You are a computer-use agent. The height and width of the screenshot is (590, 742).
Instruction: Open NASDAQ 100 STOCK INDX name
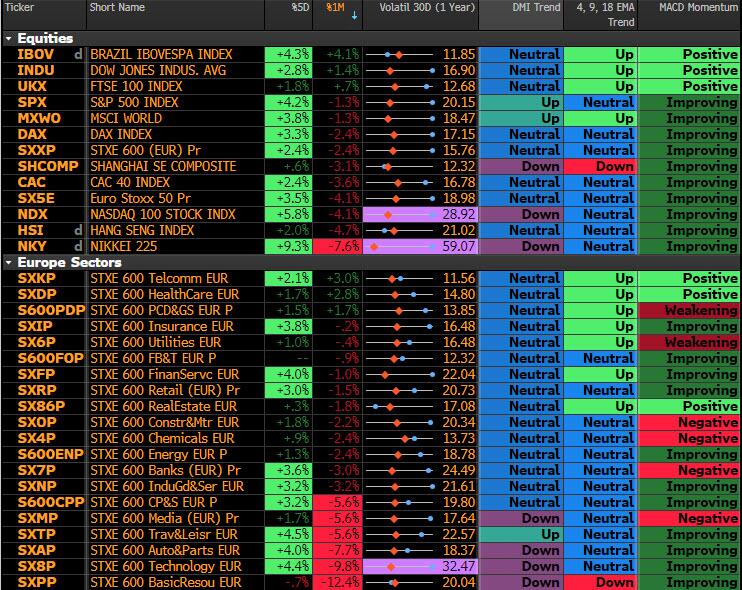(x=162, y=214)
